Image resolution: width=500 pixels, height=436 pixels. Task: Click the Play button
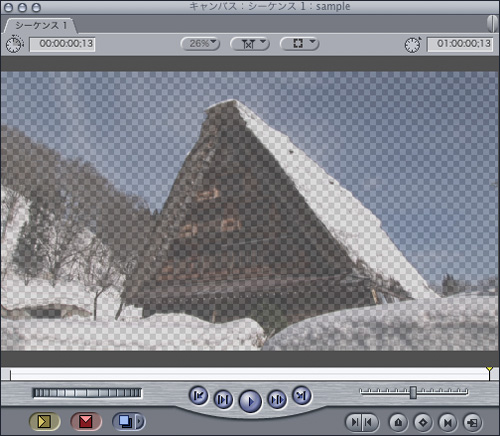250,401
